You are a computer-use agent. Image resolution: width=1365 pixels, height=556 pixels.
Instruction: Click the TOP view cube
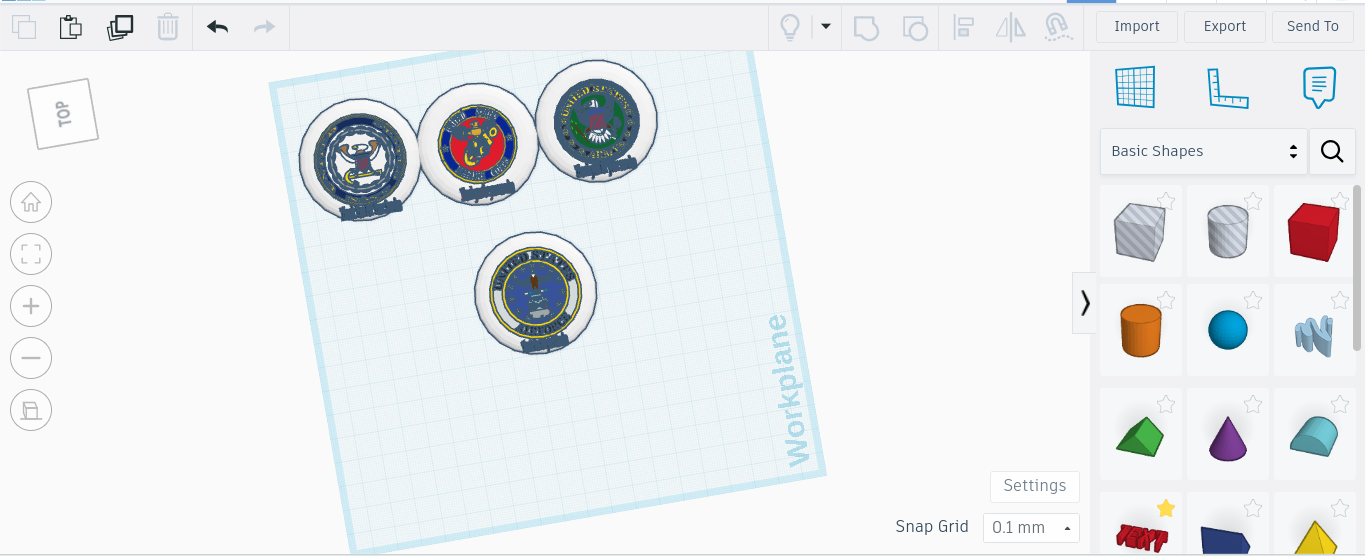coord(64,114)
